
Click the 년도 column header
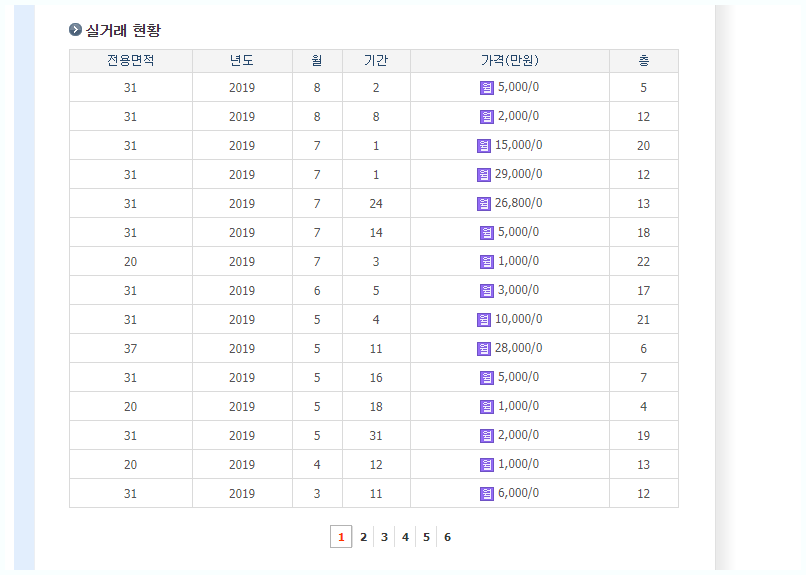pyautogui.click(x=242, y=61)
